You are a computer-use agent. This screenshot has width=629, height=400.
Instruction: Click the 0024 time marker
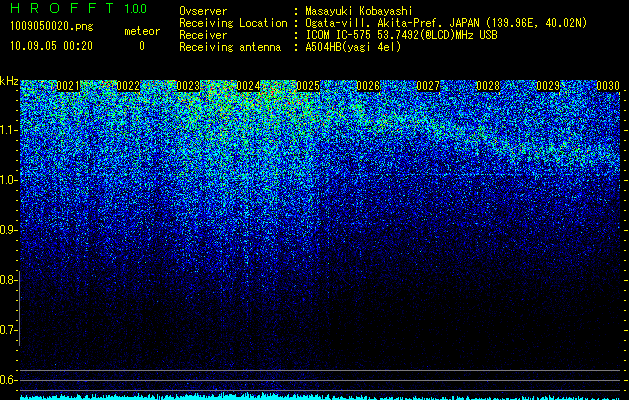[248, 86]
